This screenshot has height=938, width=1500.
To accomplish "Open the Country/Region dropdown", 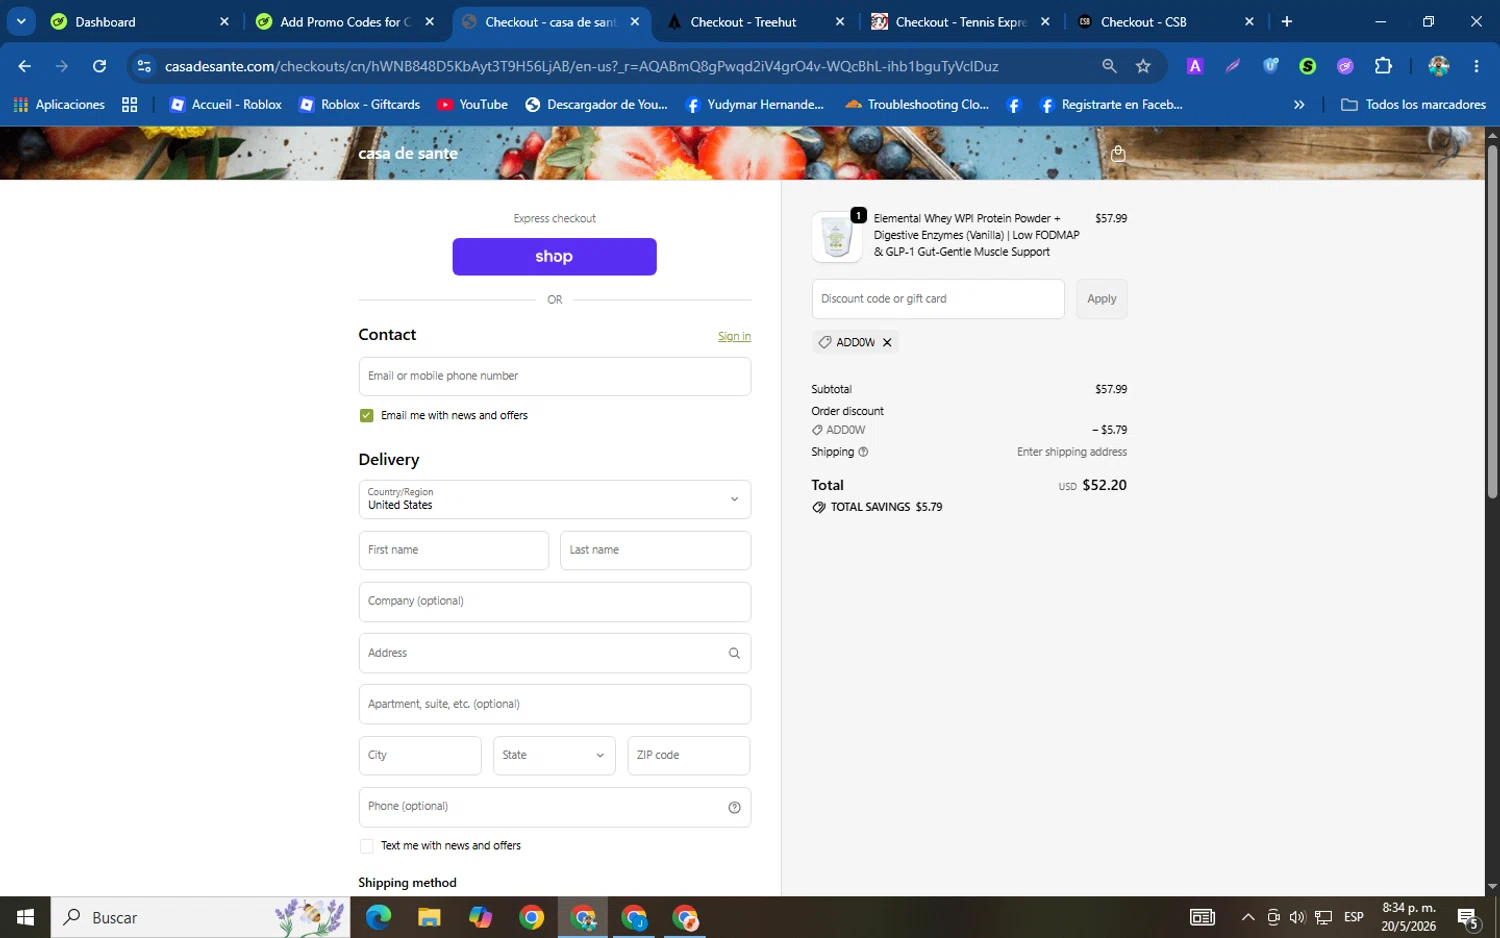I will [x=555, y=499].
